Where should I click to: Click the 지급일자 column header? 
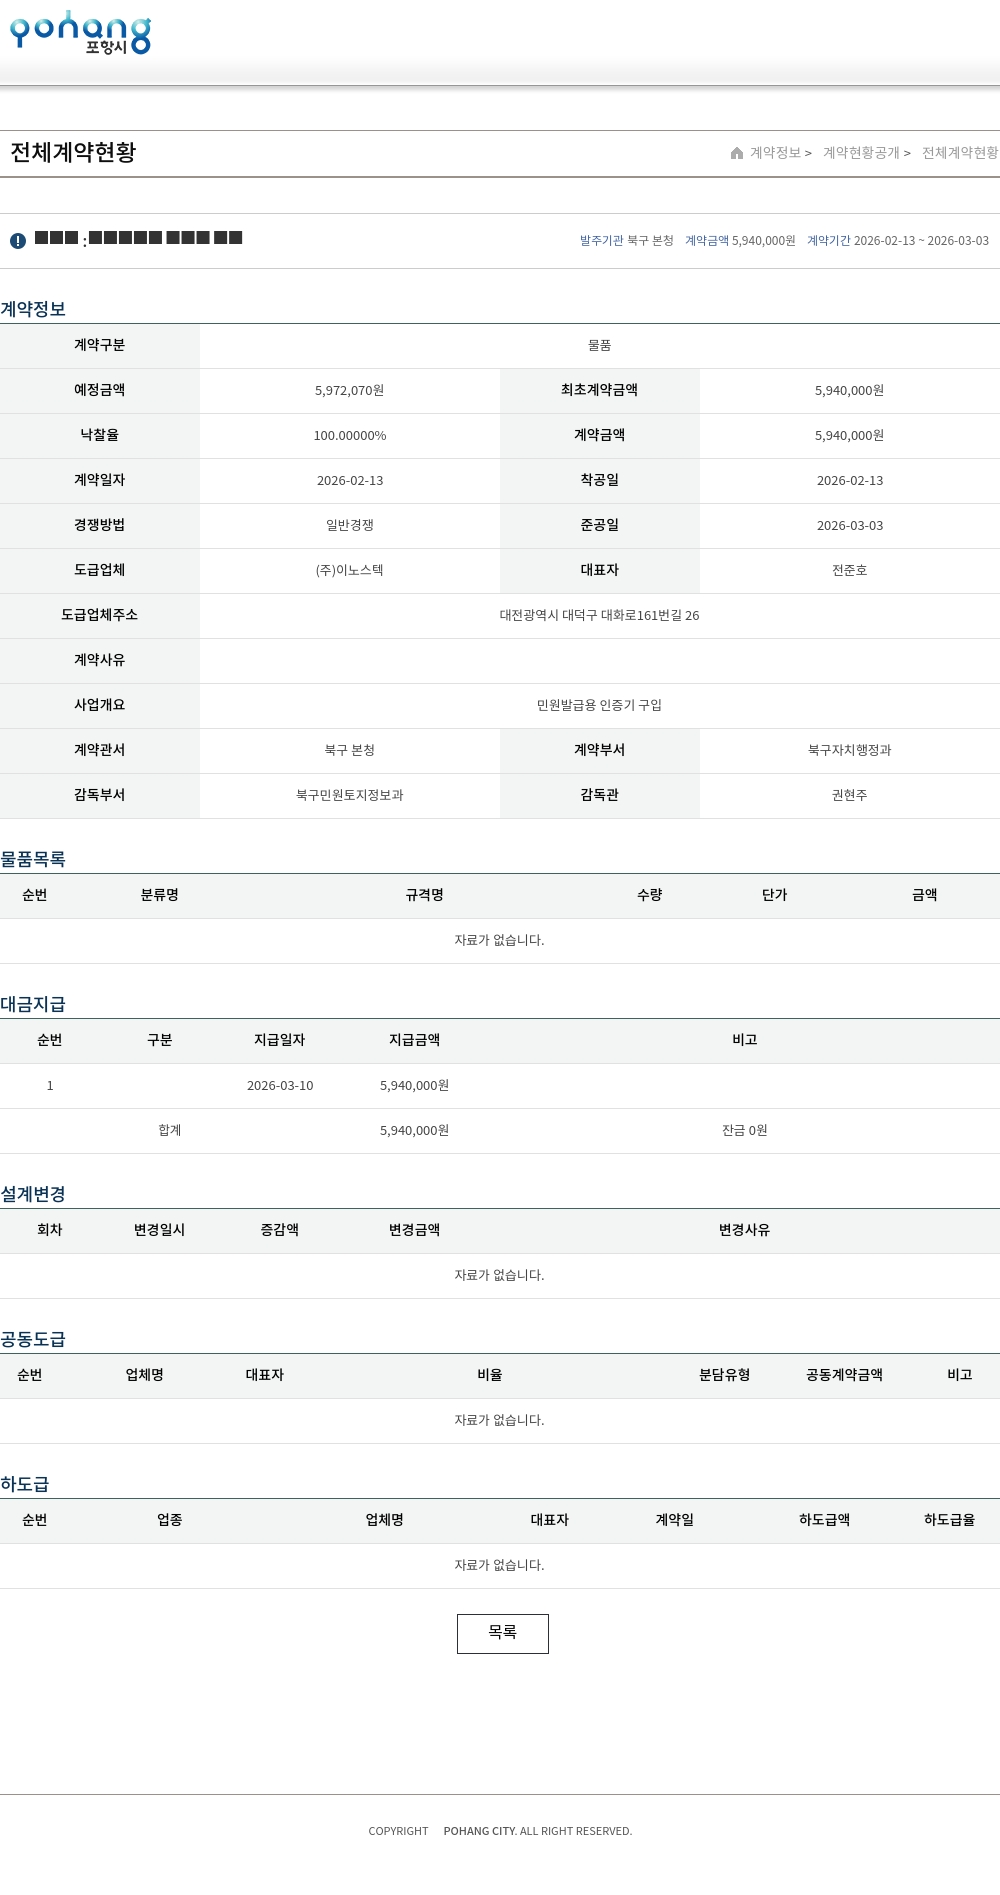[x=279, y=1040]
